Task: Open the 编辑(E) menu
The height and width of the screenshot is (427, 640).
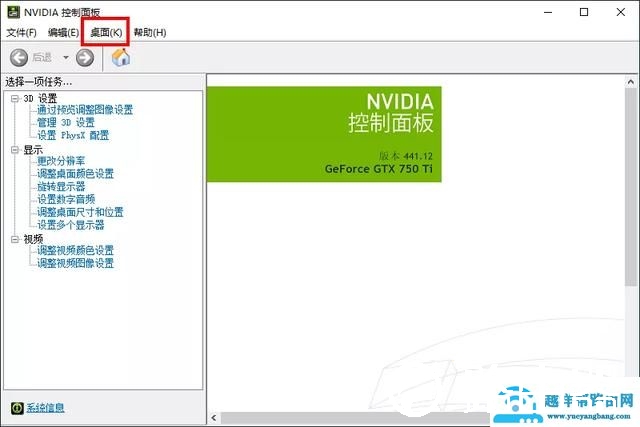Action: click(x=63, y=33)
